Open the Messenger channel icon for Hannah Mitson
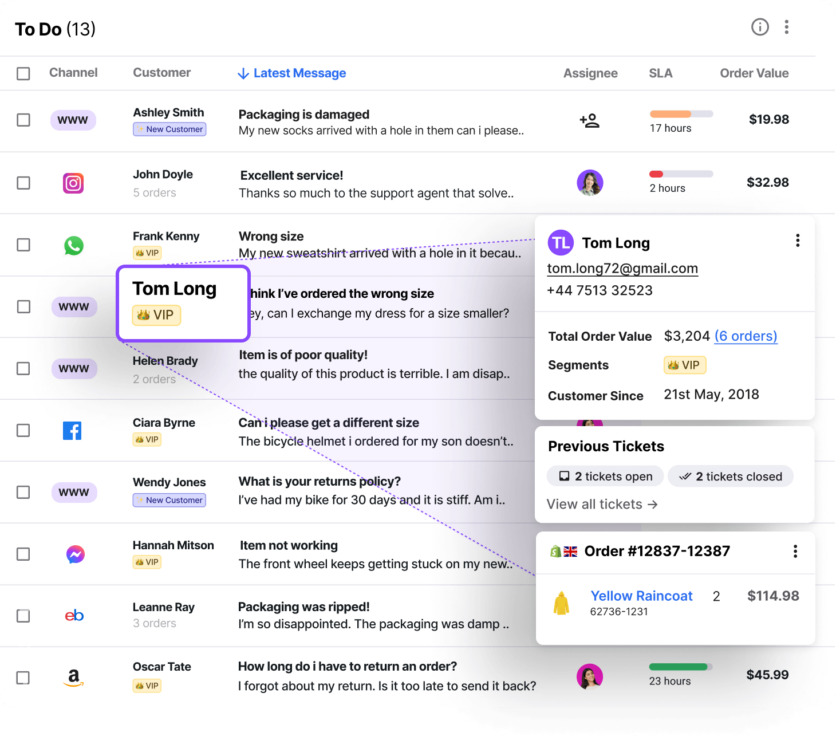 pos(73,553)
